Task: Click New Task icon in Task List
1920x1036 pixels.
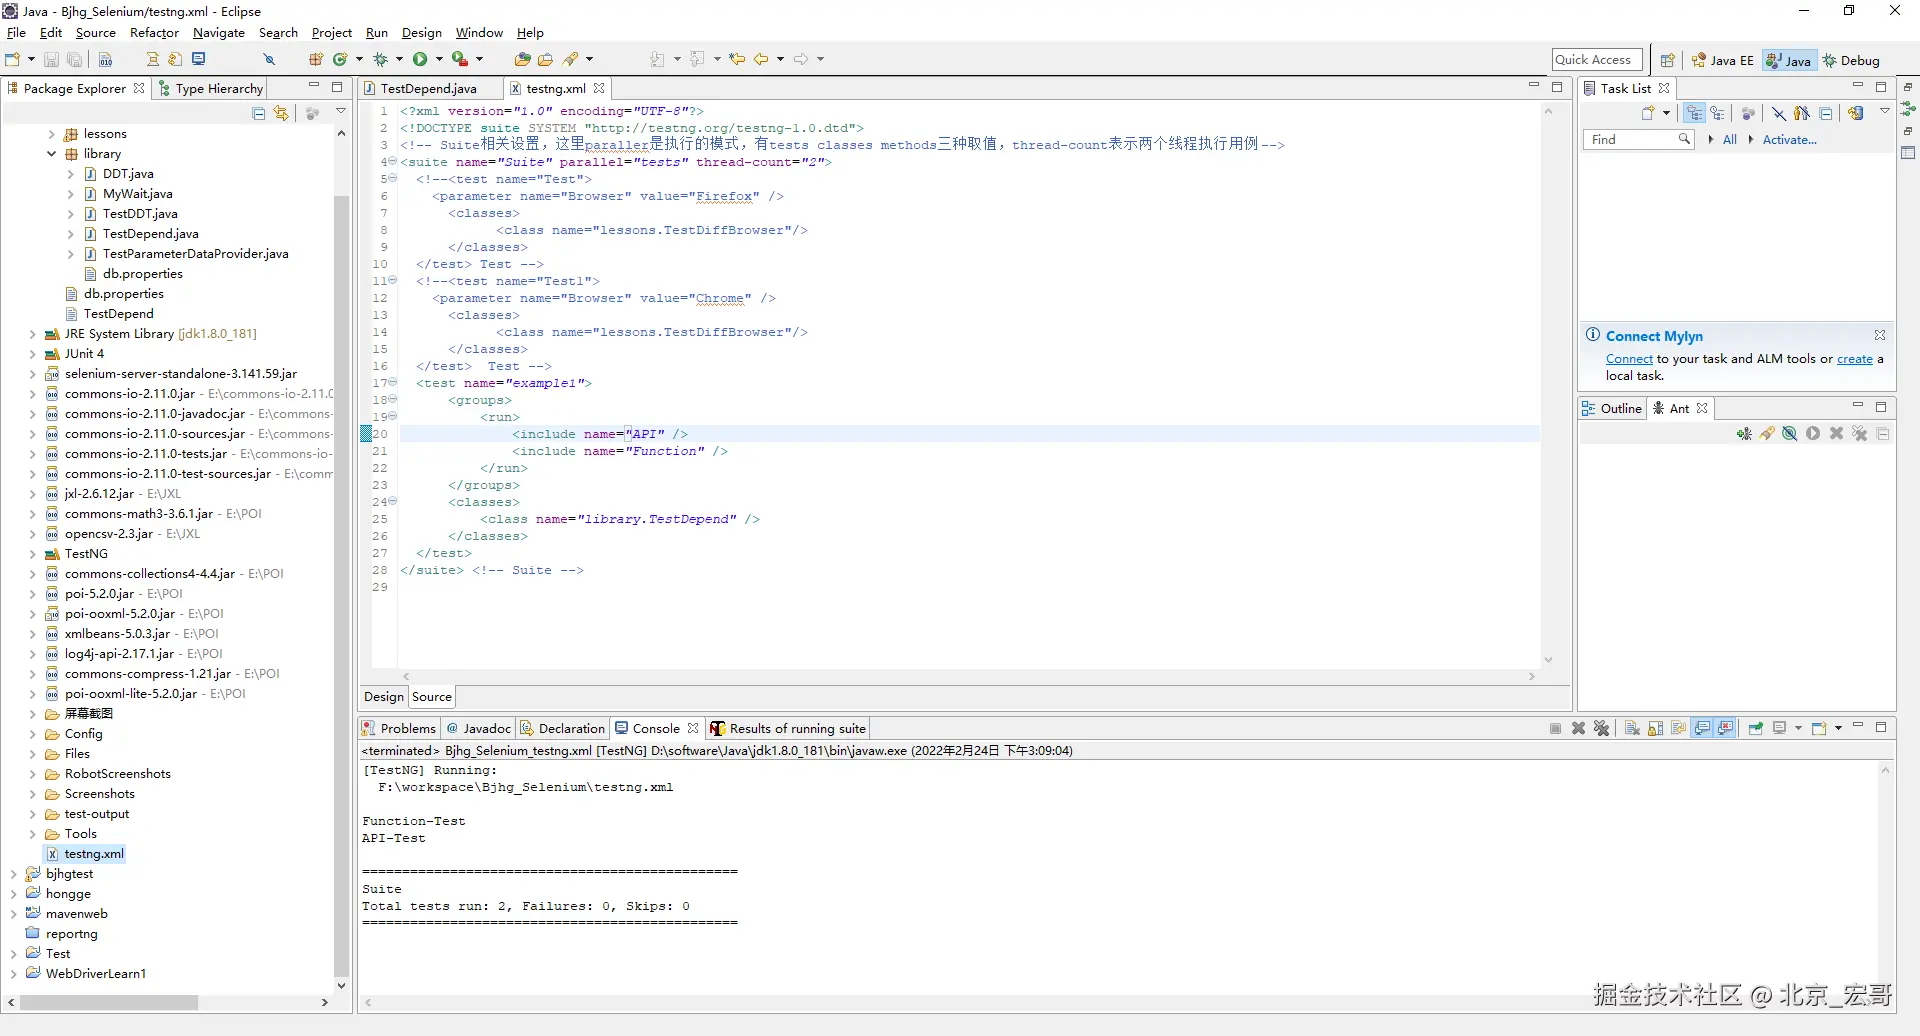Action: tap(1648, 113)
